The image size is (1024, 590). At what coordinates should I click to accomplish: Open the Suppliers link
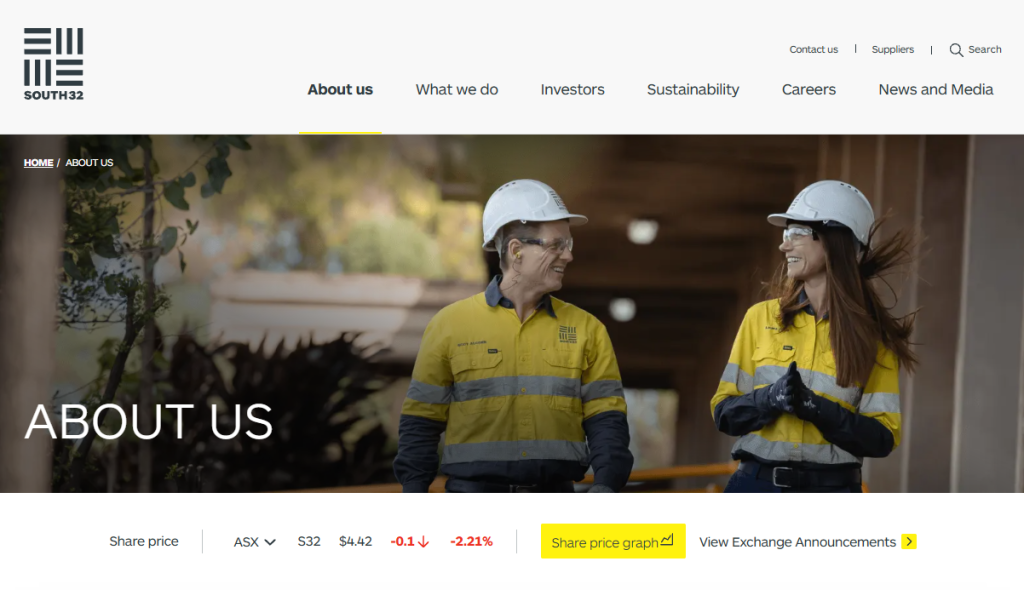(x=893, y=50)
